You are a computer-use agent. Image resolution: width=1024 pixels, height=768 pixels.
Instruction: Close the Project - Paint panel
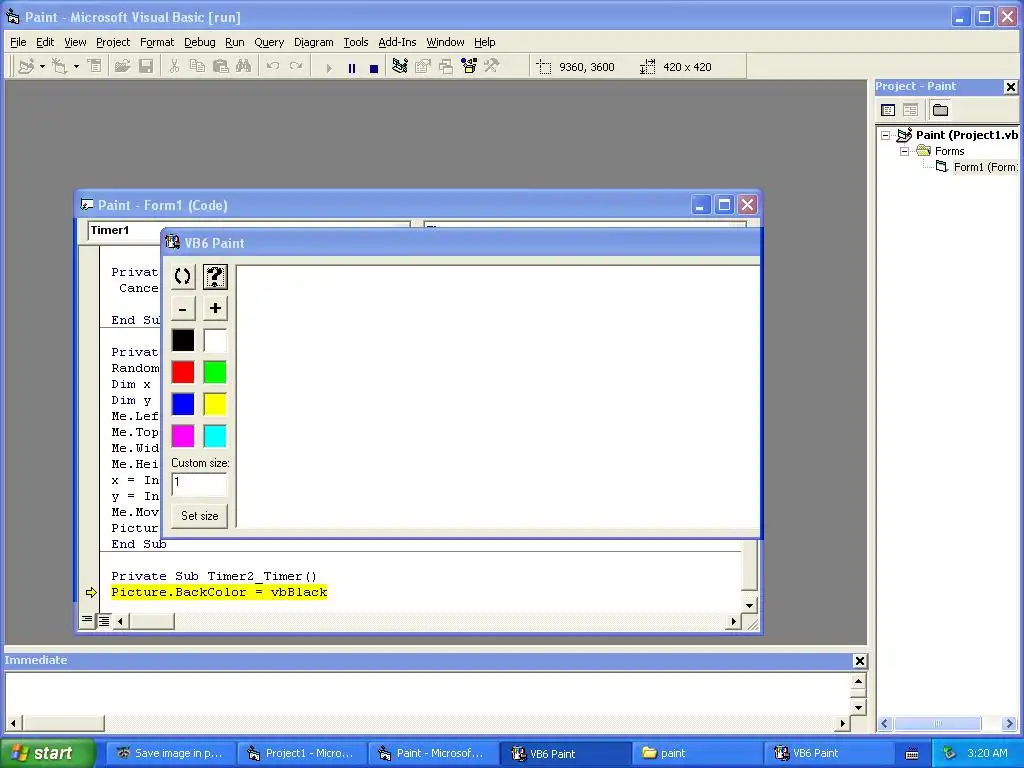[x=1010, y=86]
